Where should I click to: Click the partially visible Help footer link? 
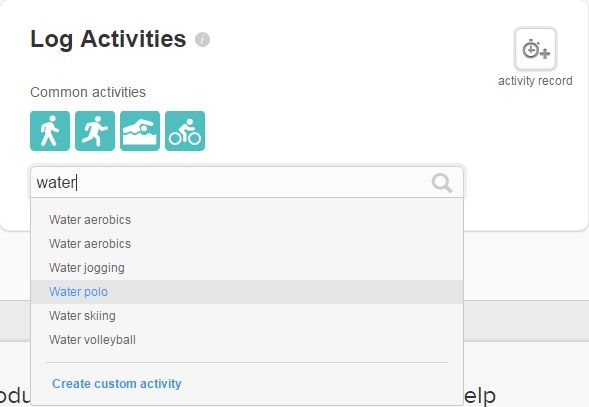coord(480,395)
